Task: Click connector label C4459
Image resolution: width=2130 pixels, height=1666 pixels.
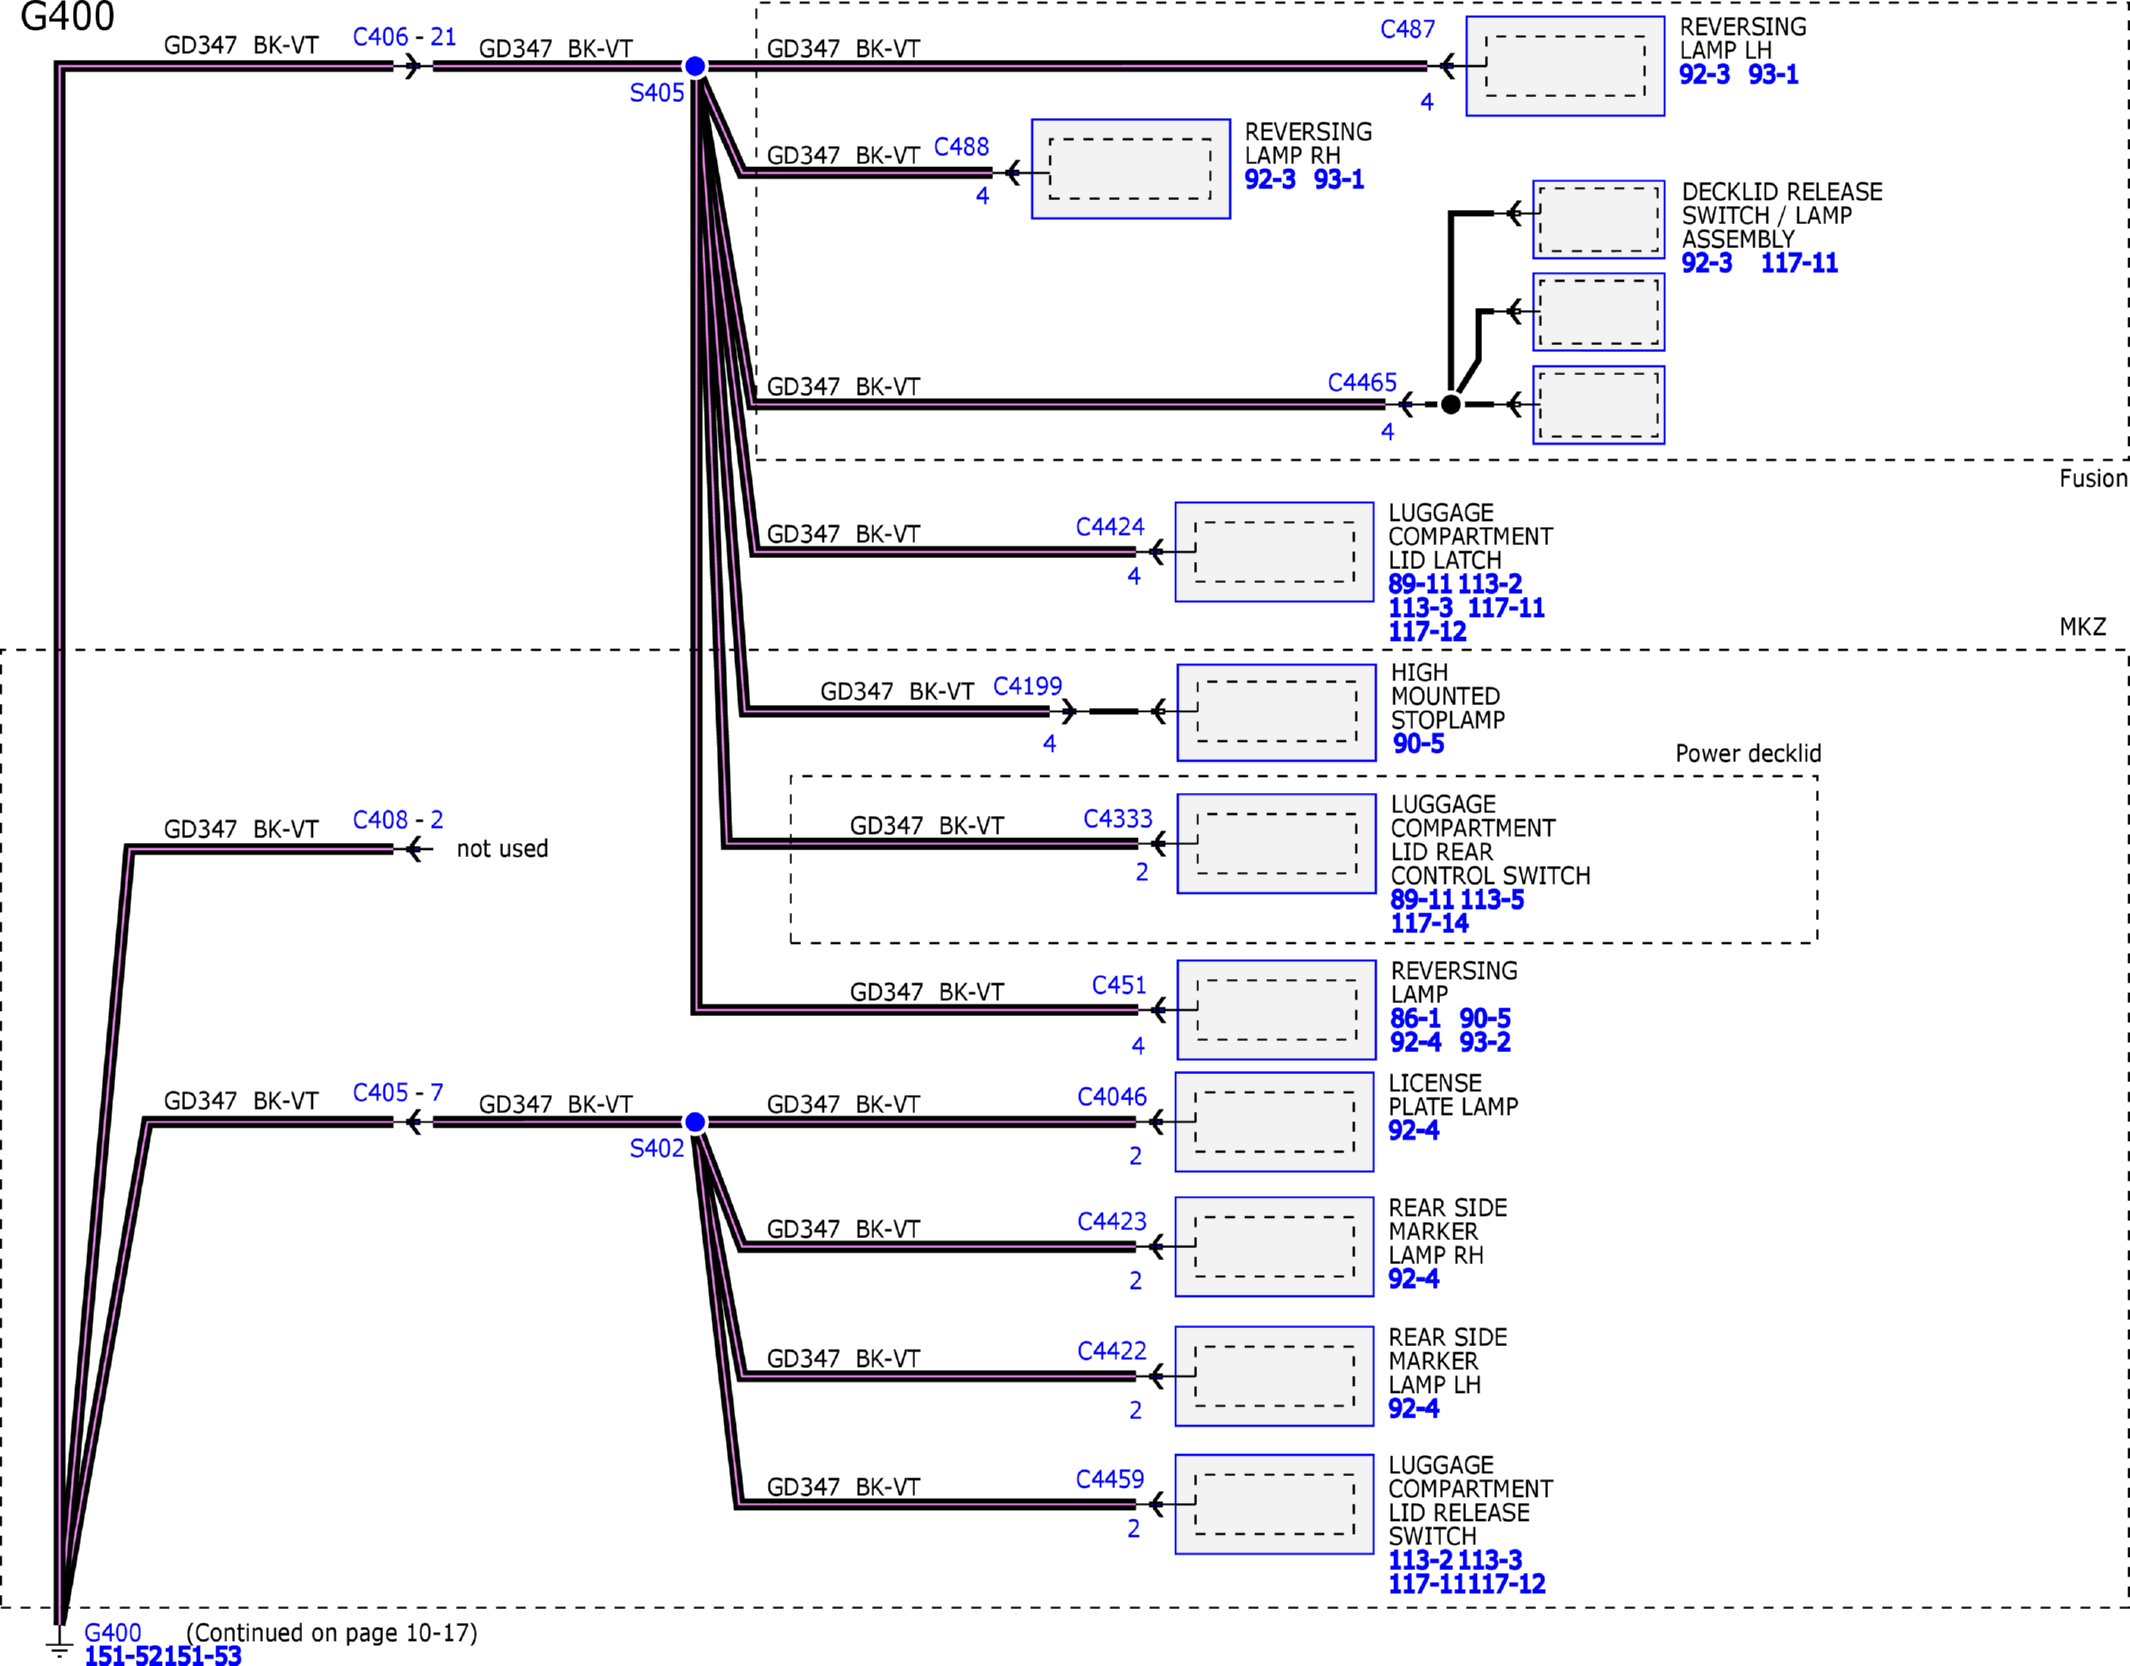Action: 1110,1479
